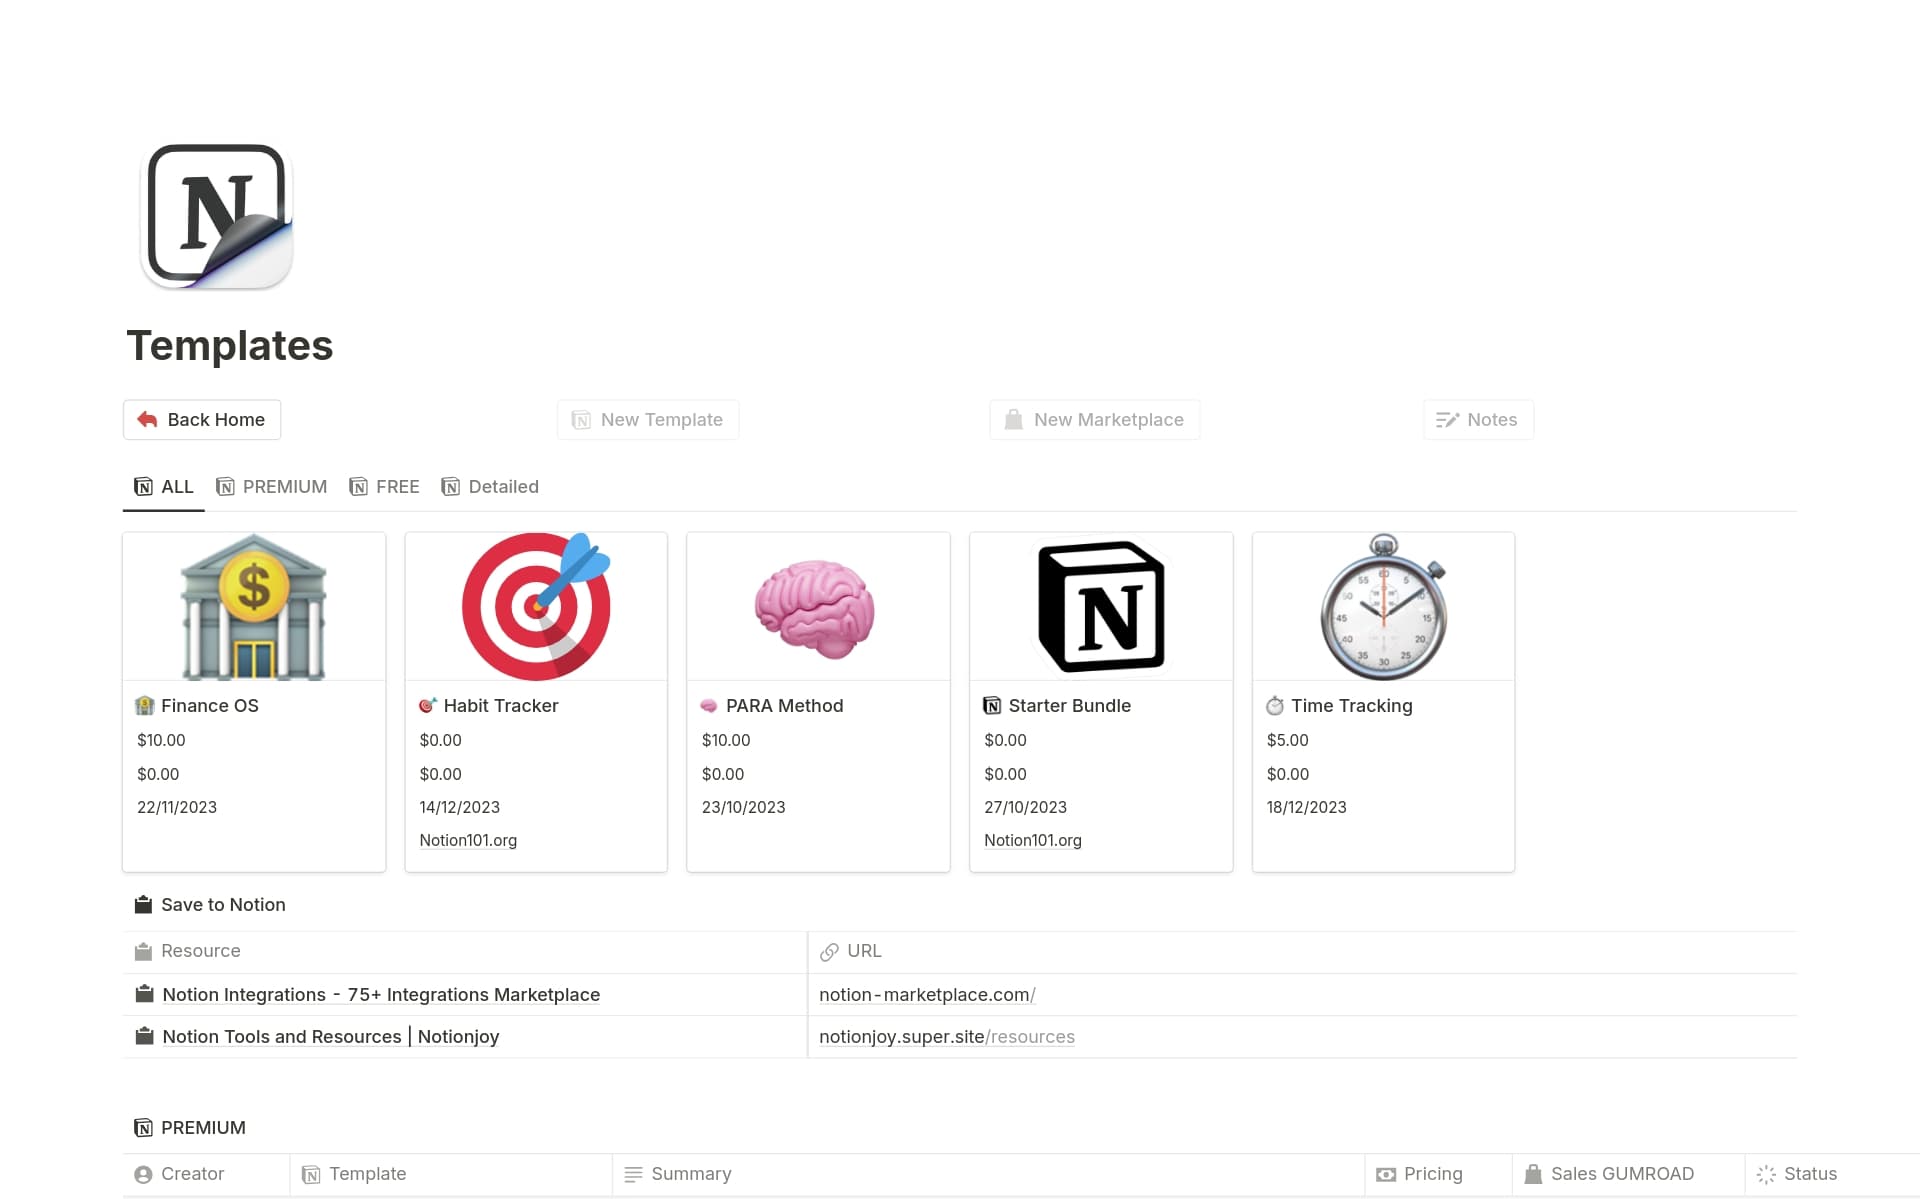The height and width of the screenshot is (1199, 1920).
Task: Open the Detailed view tab
Action: click(490, 487)
